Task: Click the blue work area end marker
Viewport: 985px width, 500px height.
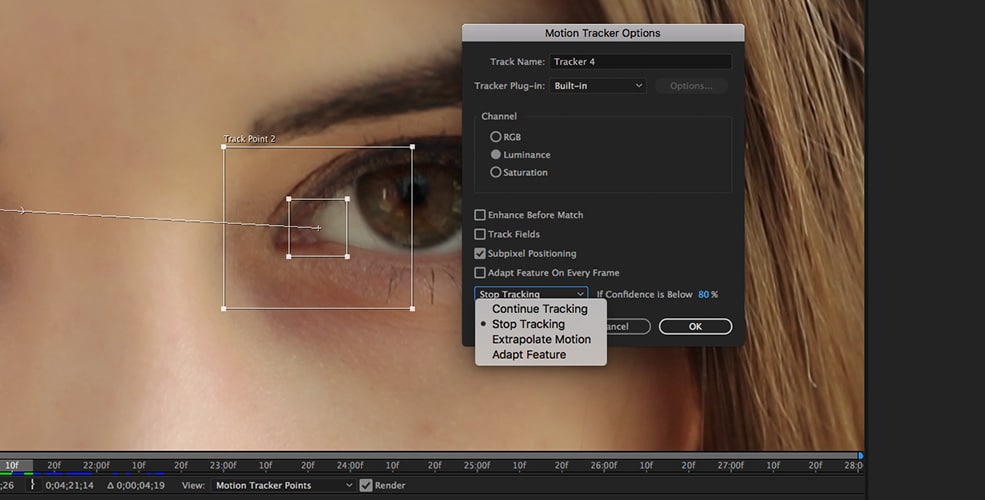Action: 860,456
